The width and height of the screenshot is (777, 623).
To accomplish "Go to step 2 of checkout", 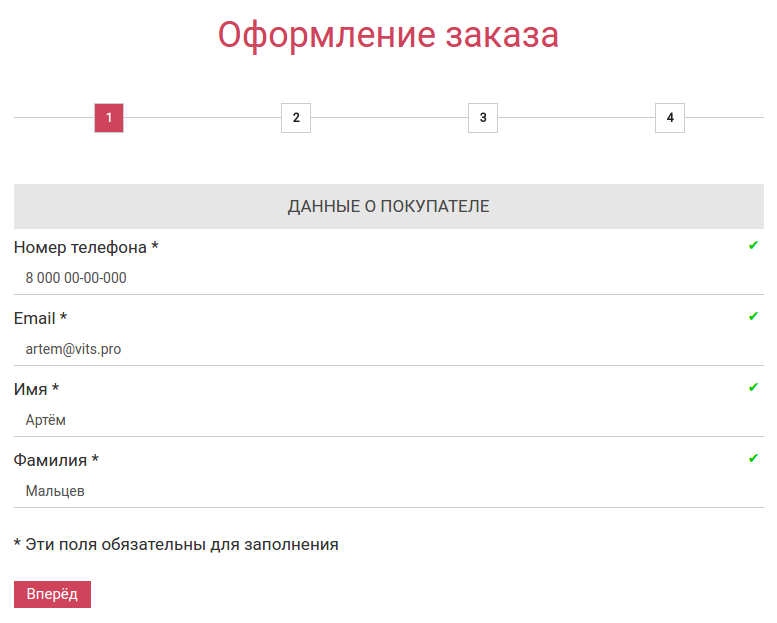I will pos(296,118).
